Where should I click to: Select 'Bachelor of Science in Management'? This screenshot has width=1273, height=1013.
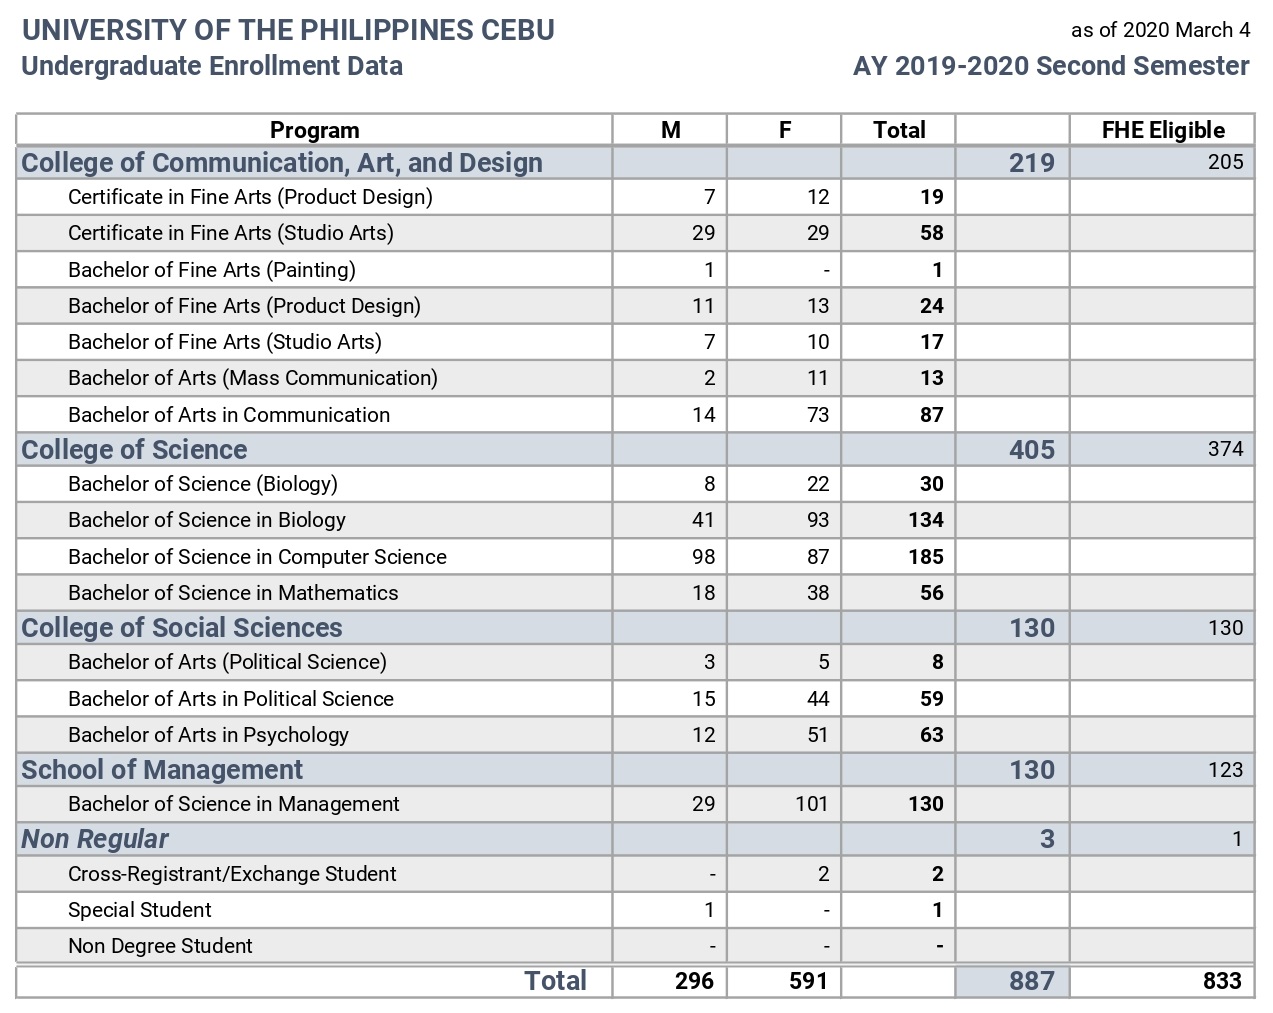(234, 804)
